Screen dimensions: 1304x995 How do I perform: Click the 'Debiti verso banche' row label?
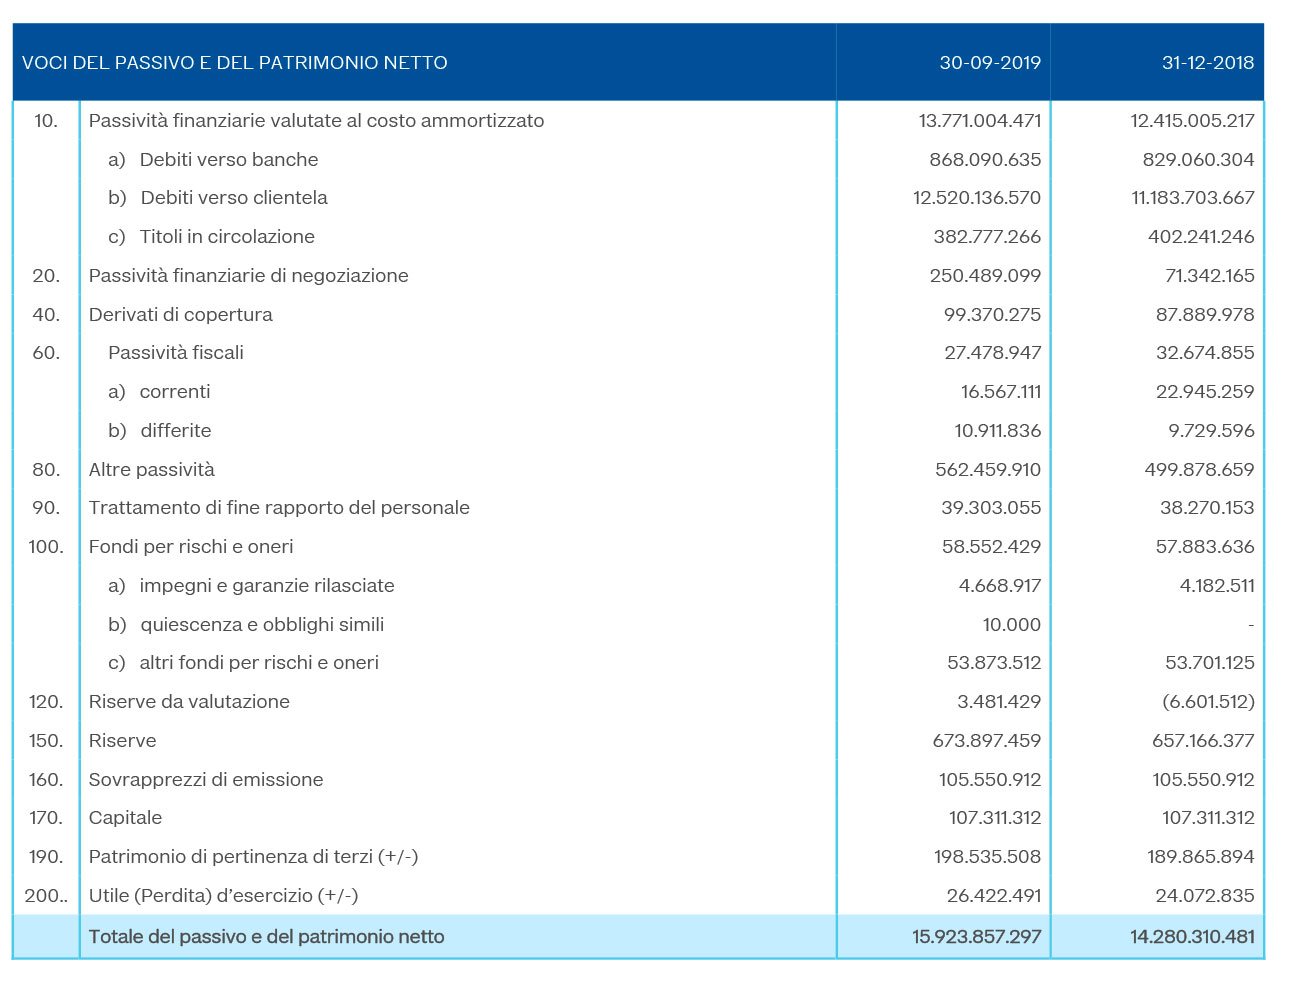coord(228,159)
